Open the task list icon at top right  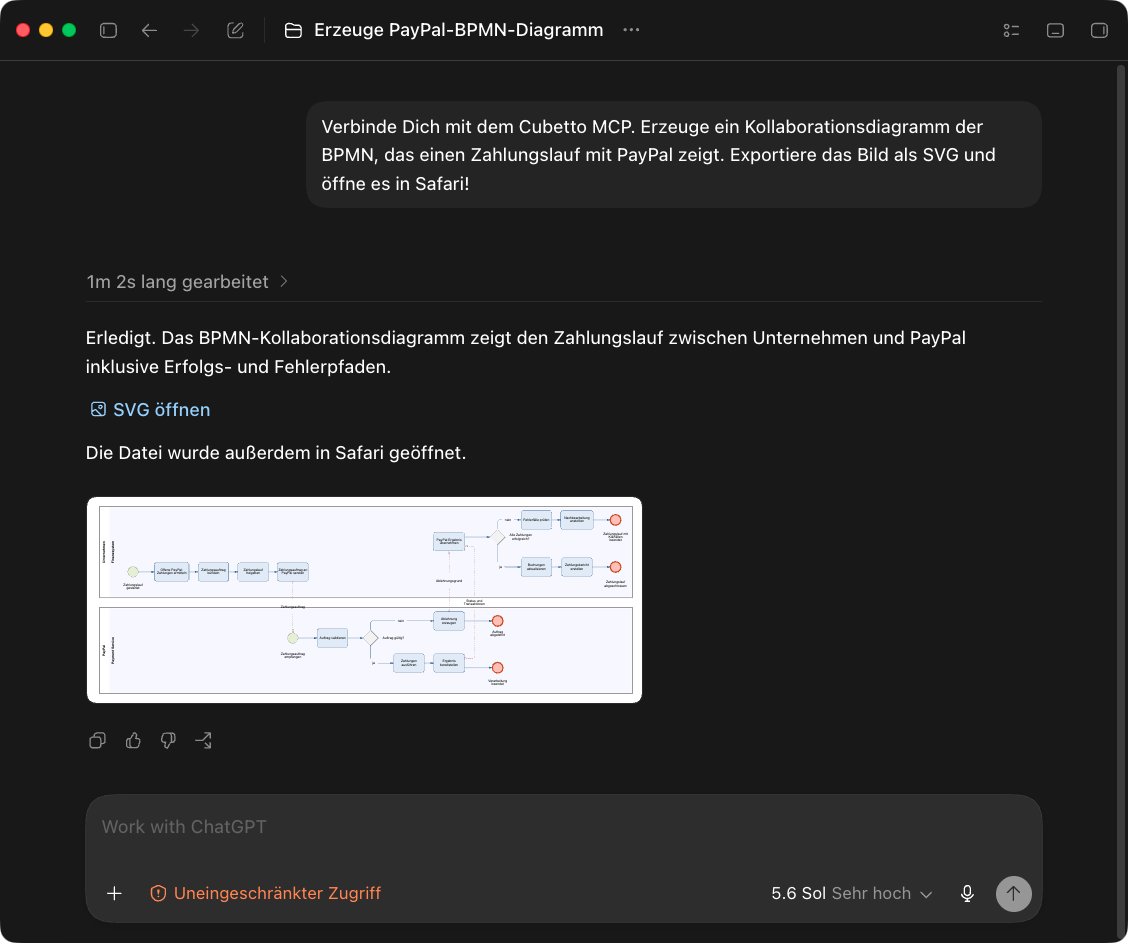pyautogui.click(x=1011, y=30)
